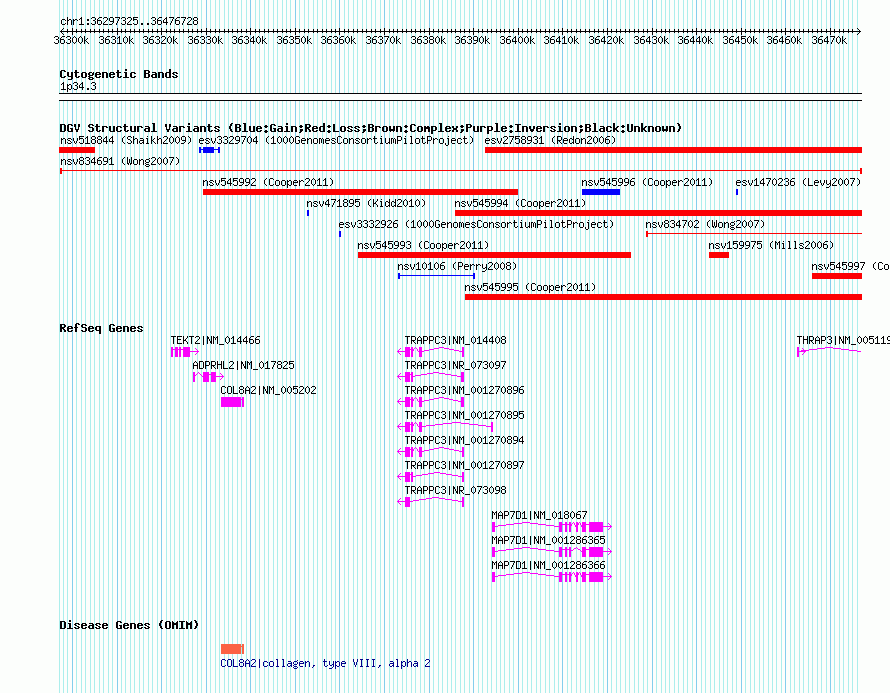Open the nsv10106 (Perry2008) label
This screenshot has width=890, height=693.
click(457, 266)
